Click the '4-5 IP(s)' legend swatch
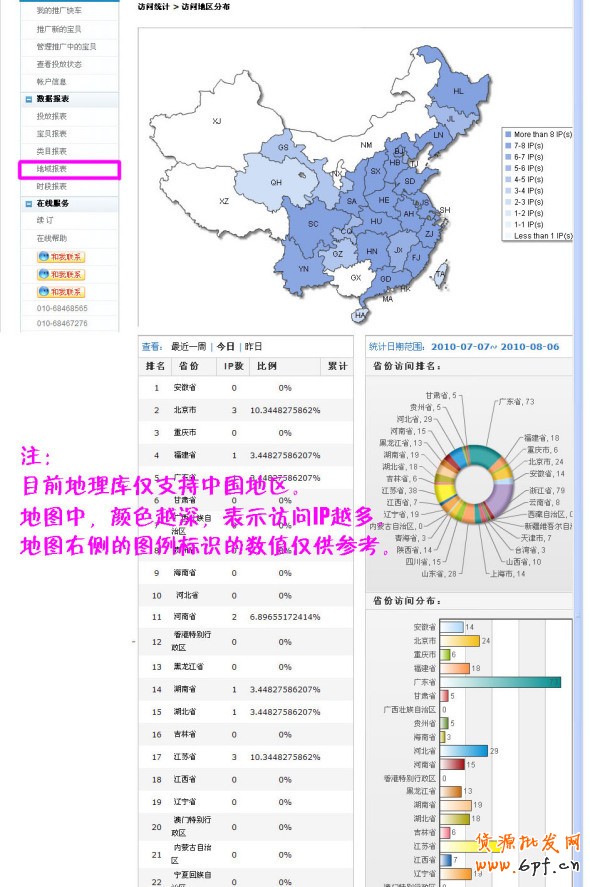Screen dimensions: 590x887 click(x=508, y=179)
